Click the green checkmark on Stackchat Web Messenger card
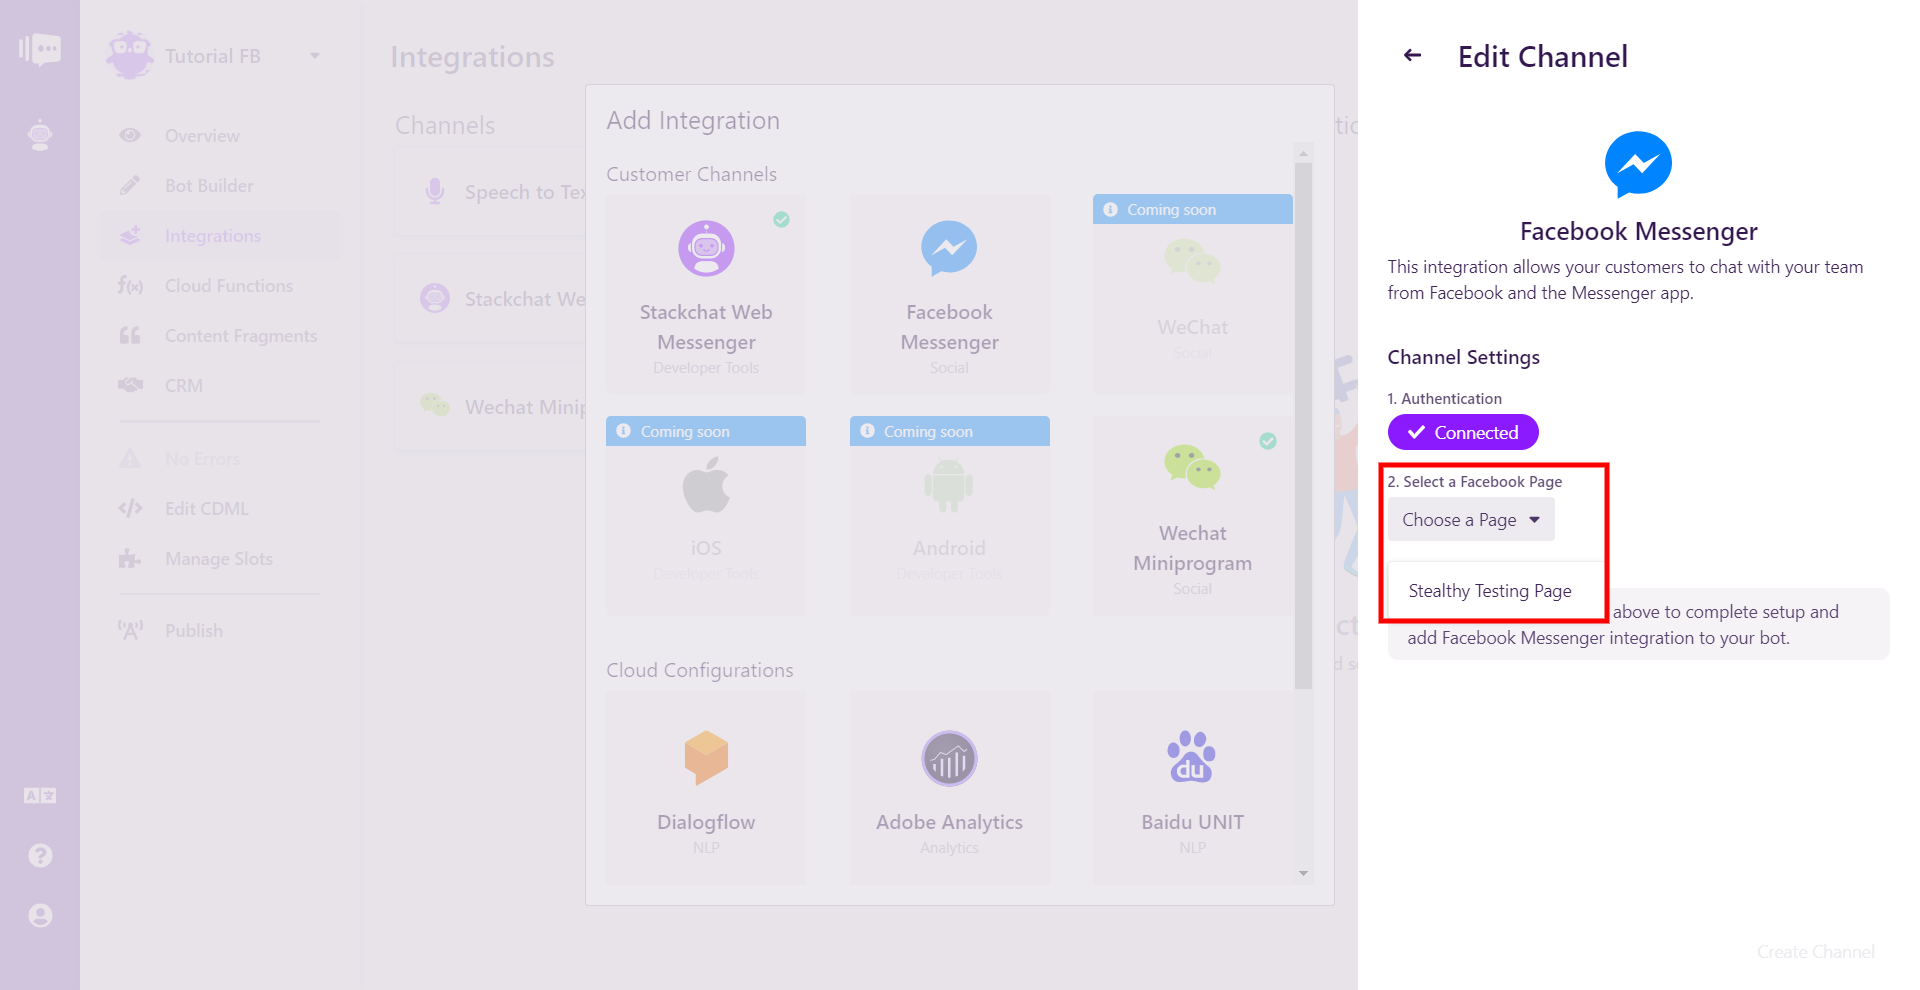This screenshot has height=990, width=1920. point(781,219)
